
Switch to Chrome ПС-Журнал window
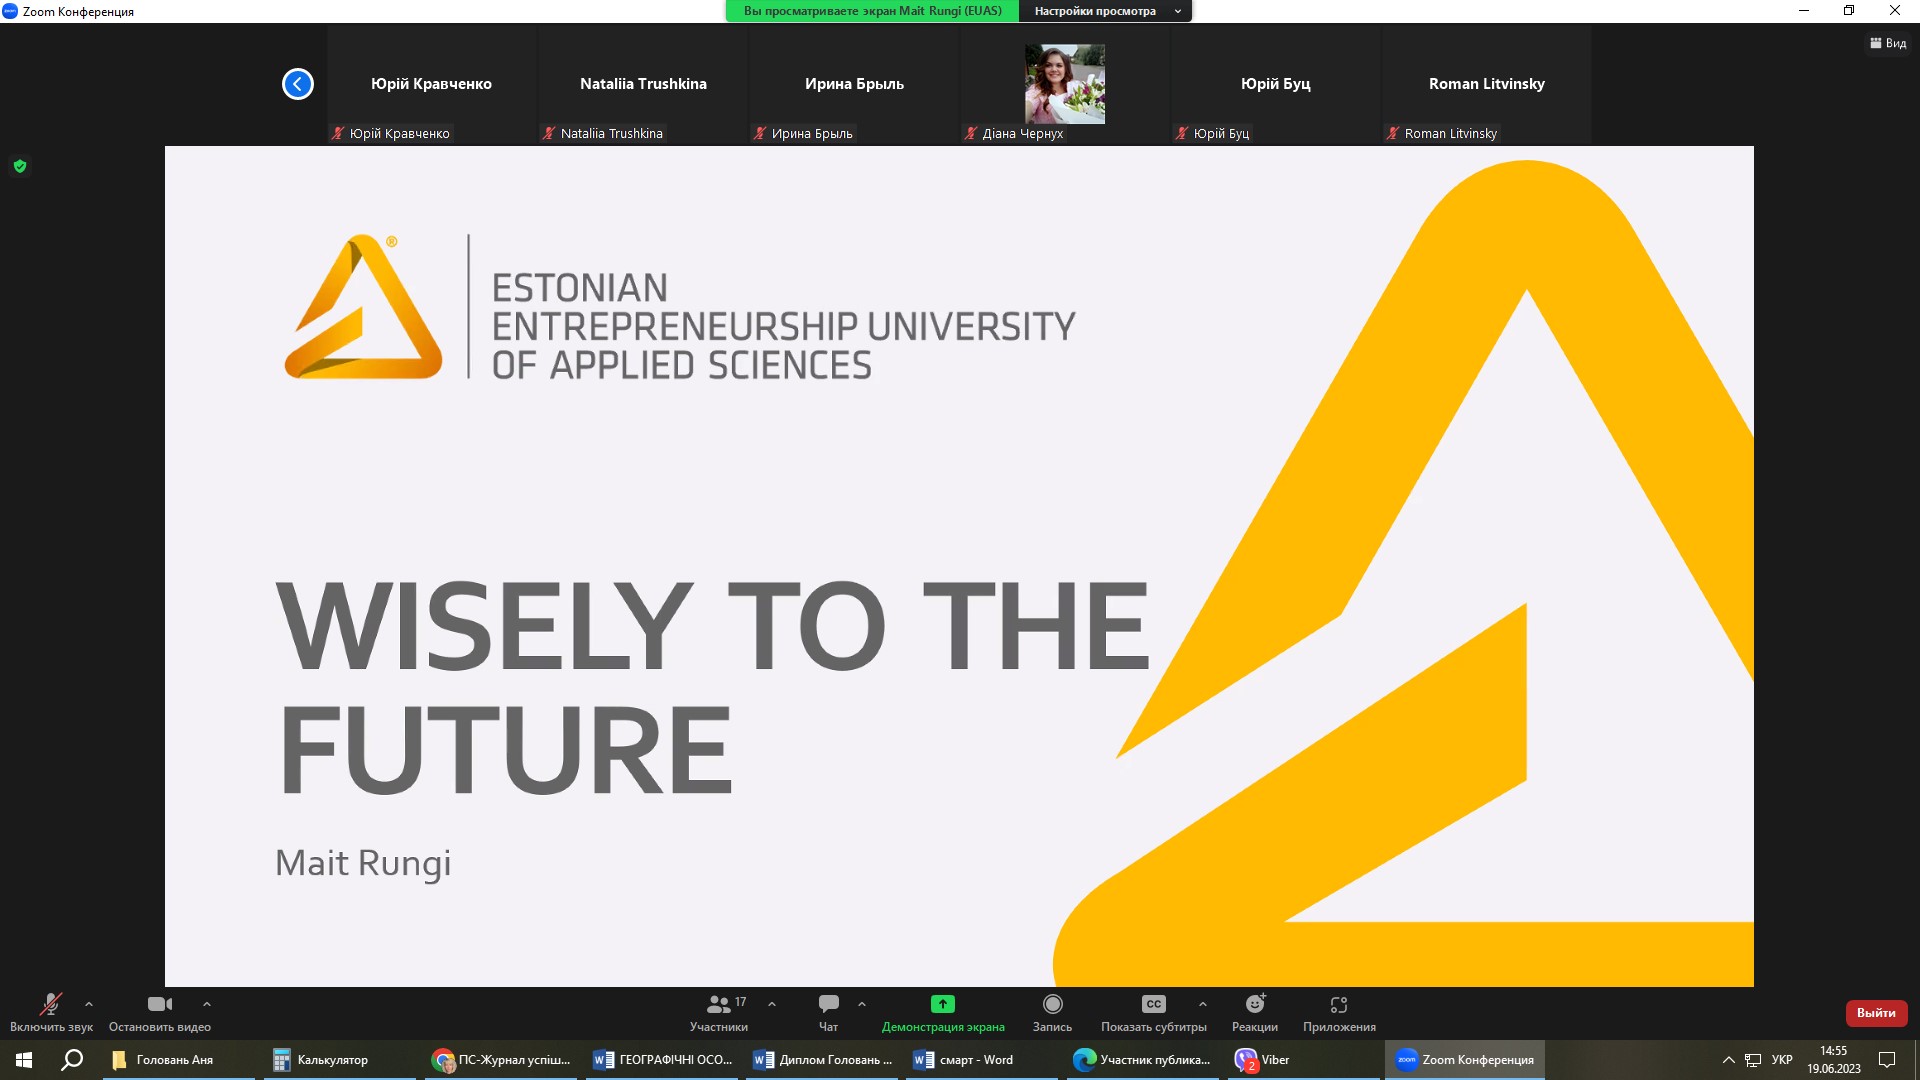[500, 1060]
